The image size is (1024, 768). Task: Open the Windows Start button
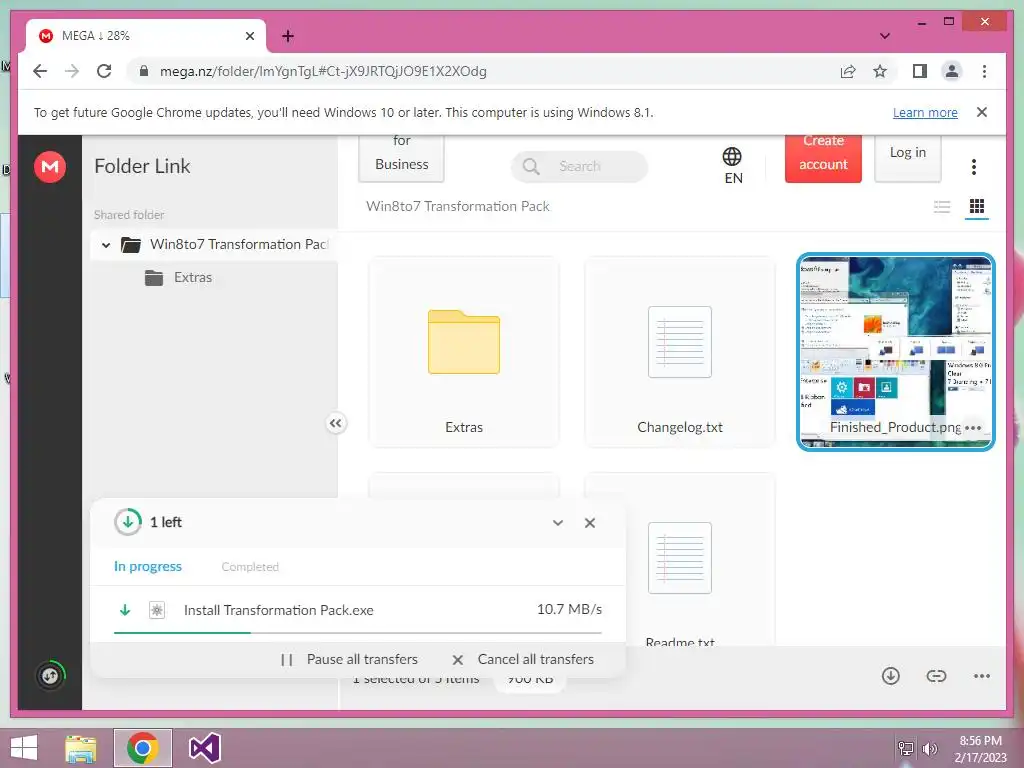(24, 748)
